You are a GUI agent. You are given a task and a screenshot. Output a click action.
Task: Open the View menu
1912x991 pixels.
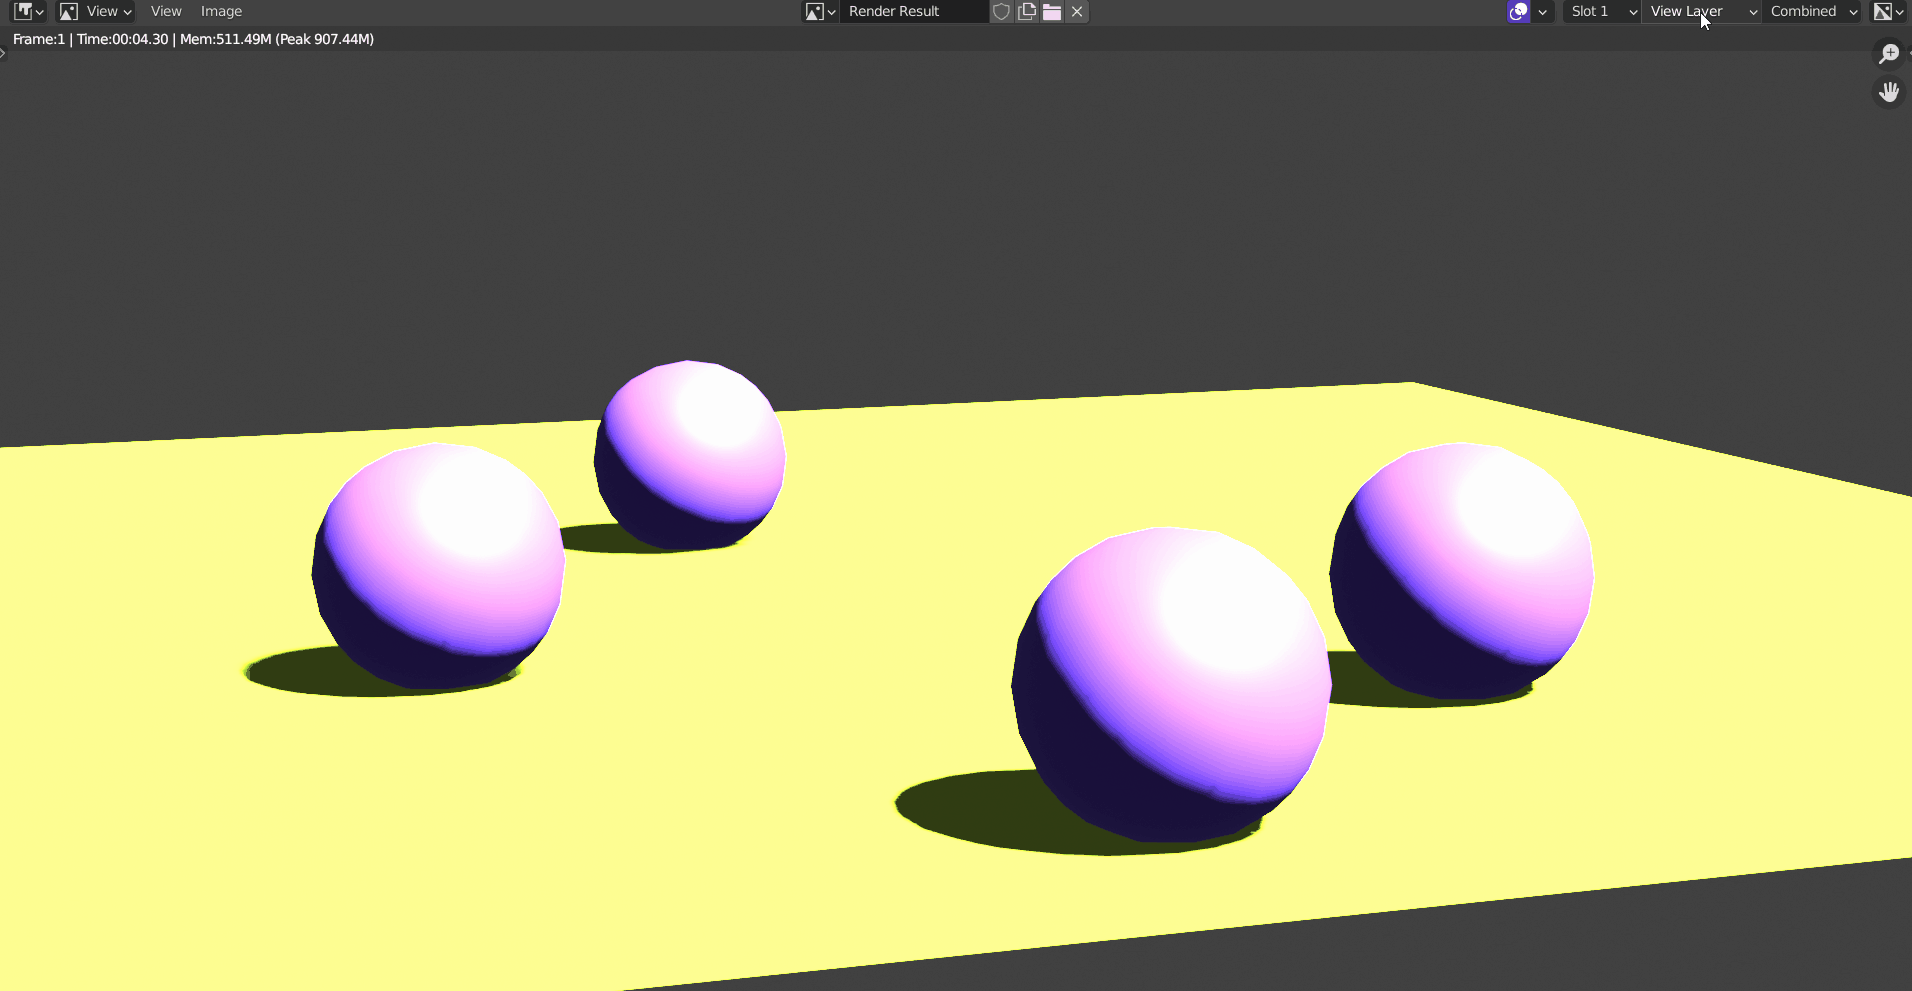click(165, 11)
